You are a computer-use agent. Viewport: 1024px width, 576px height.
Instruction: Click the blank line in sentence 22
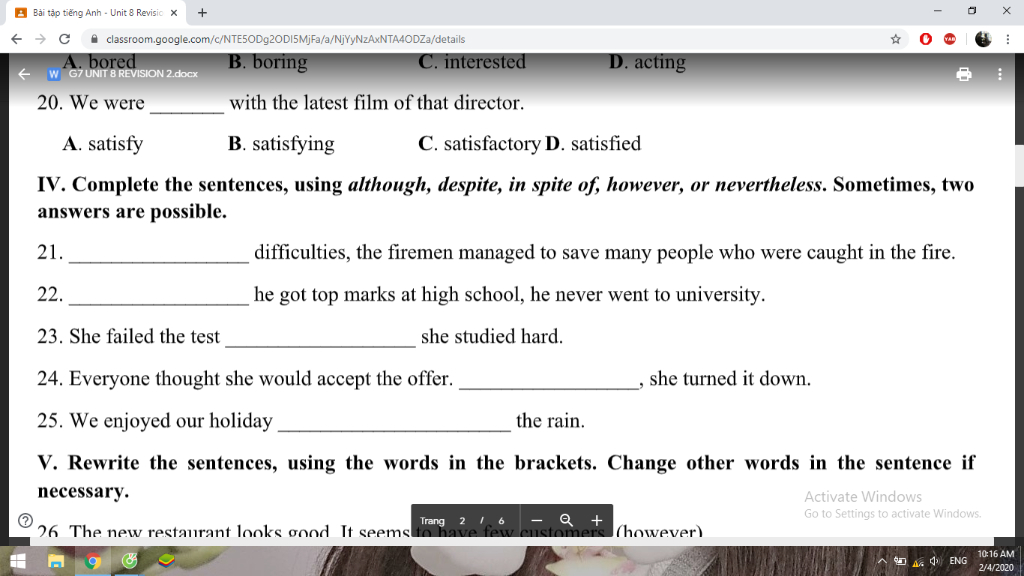pyautogui.click(x=159, y=298)
